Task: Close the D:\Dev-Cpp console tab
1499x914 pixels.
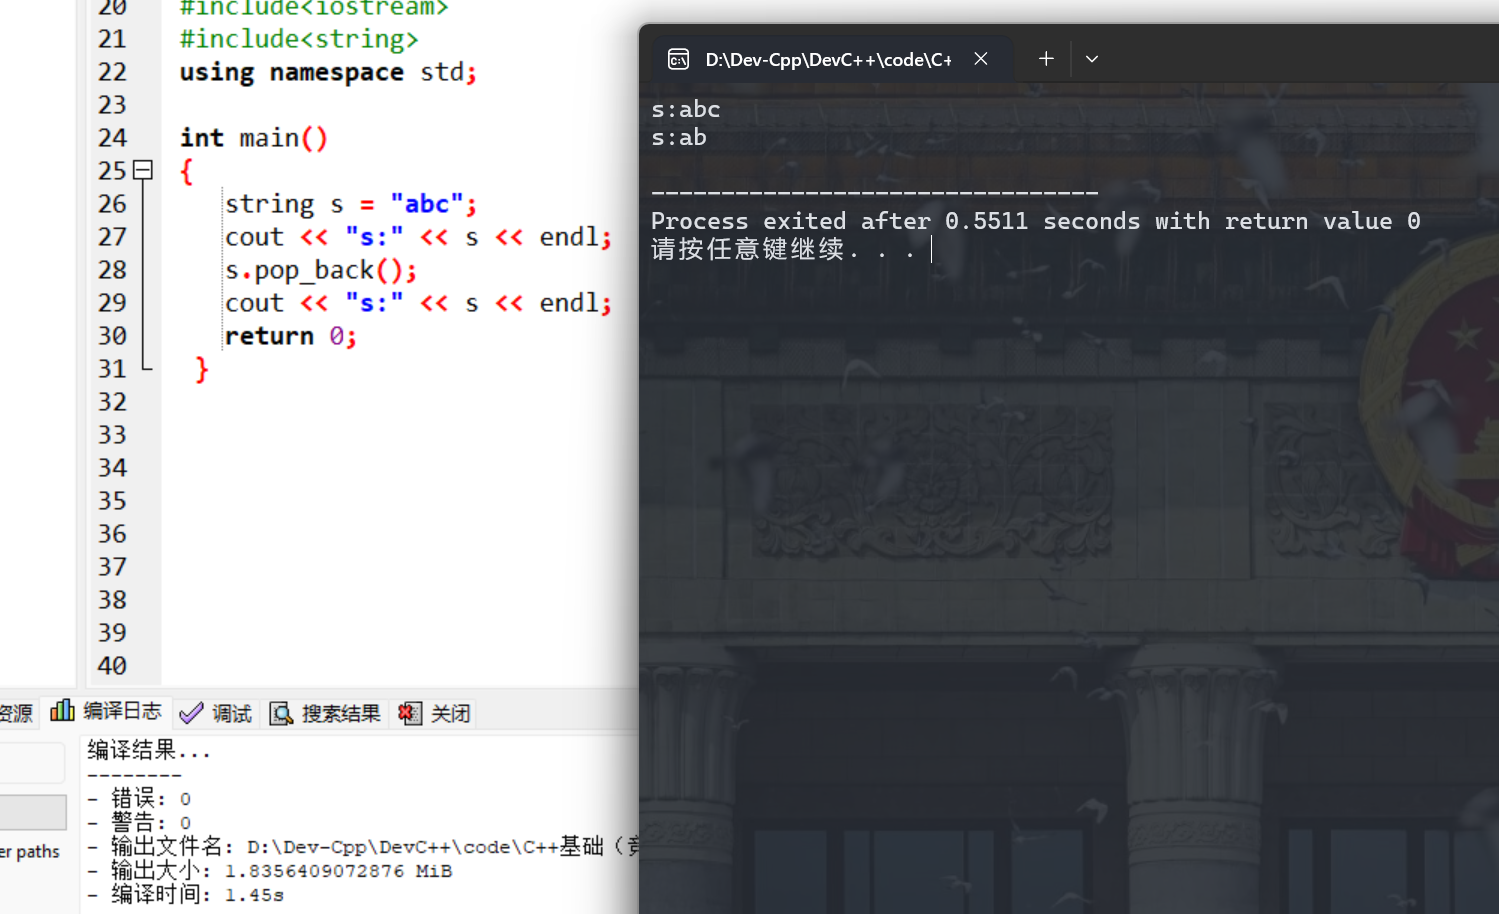Action: pyautogui.click(x=981, y=59)
